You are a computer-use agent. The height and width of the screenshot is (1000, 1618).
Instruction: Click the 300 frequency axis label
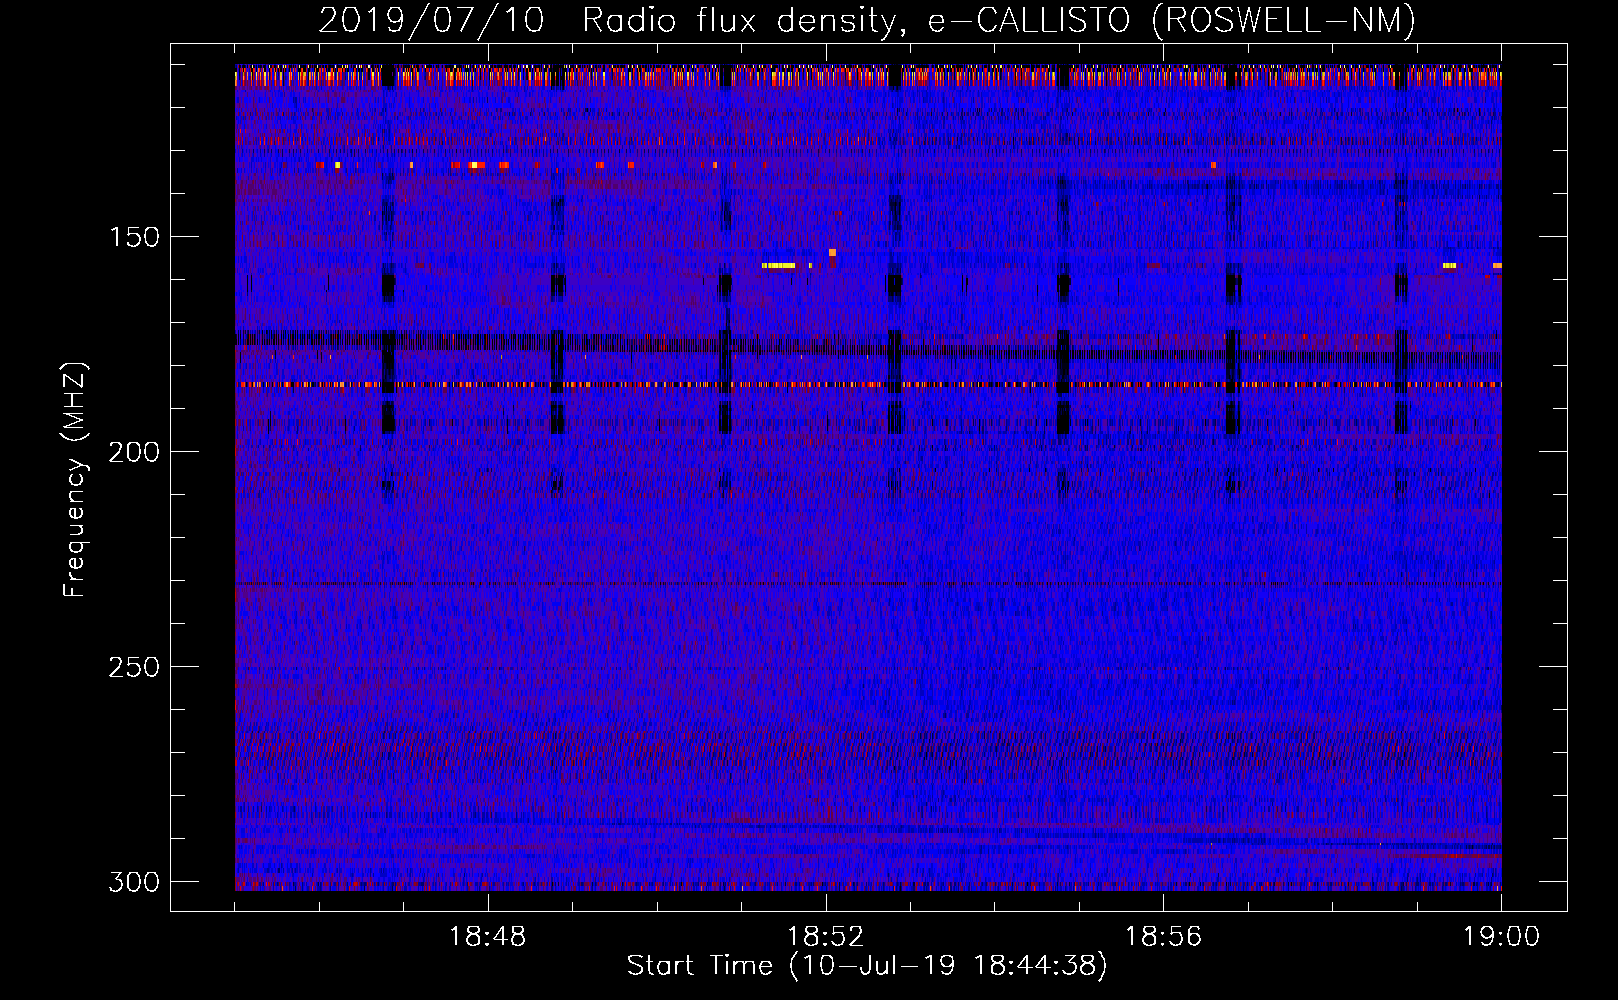(x=133, y=882)
